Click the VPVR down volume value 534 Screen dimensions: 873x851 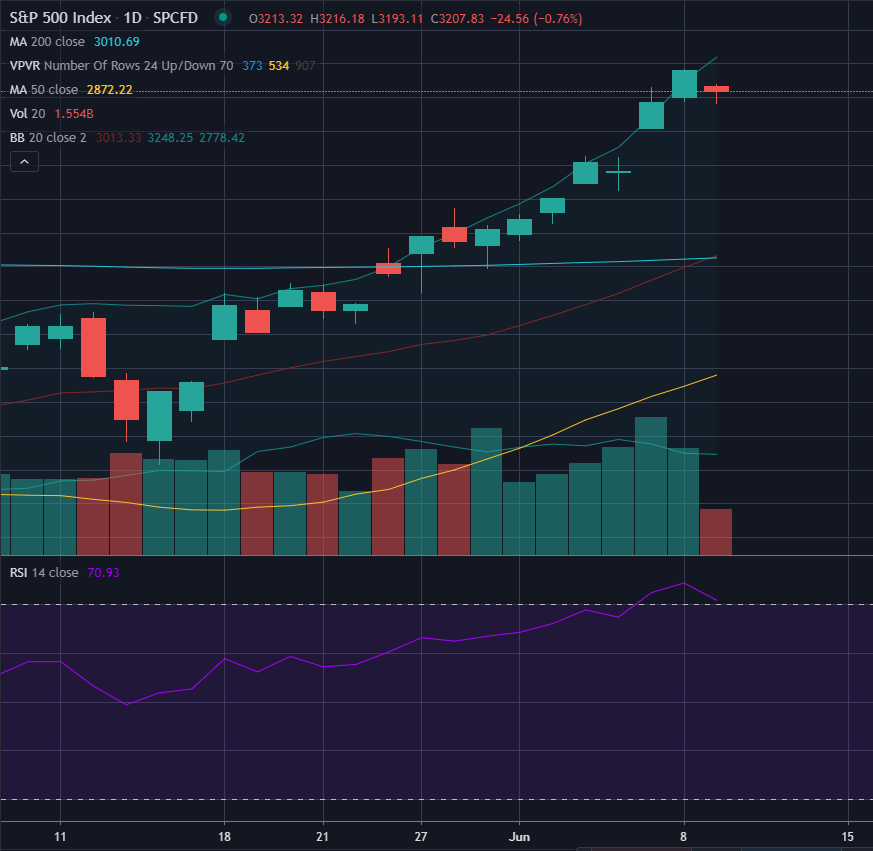[279, 66]
